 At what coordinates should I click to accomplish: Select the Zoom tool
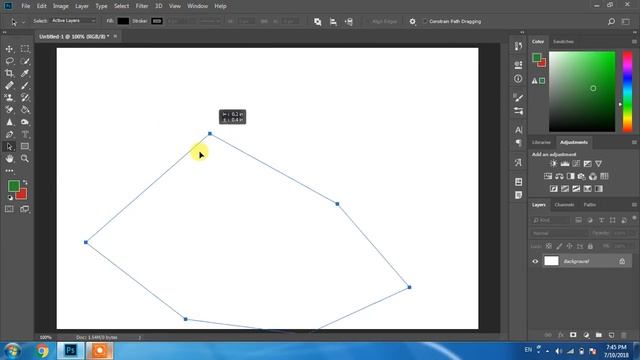(25, 159)
